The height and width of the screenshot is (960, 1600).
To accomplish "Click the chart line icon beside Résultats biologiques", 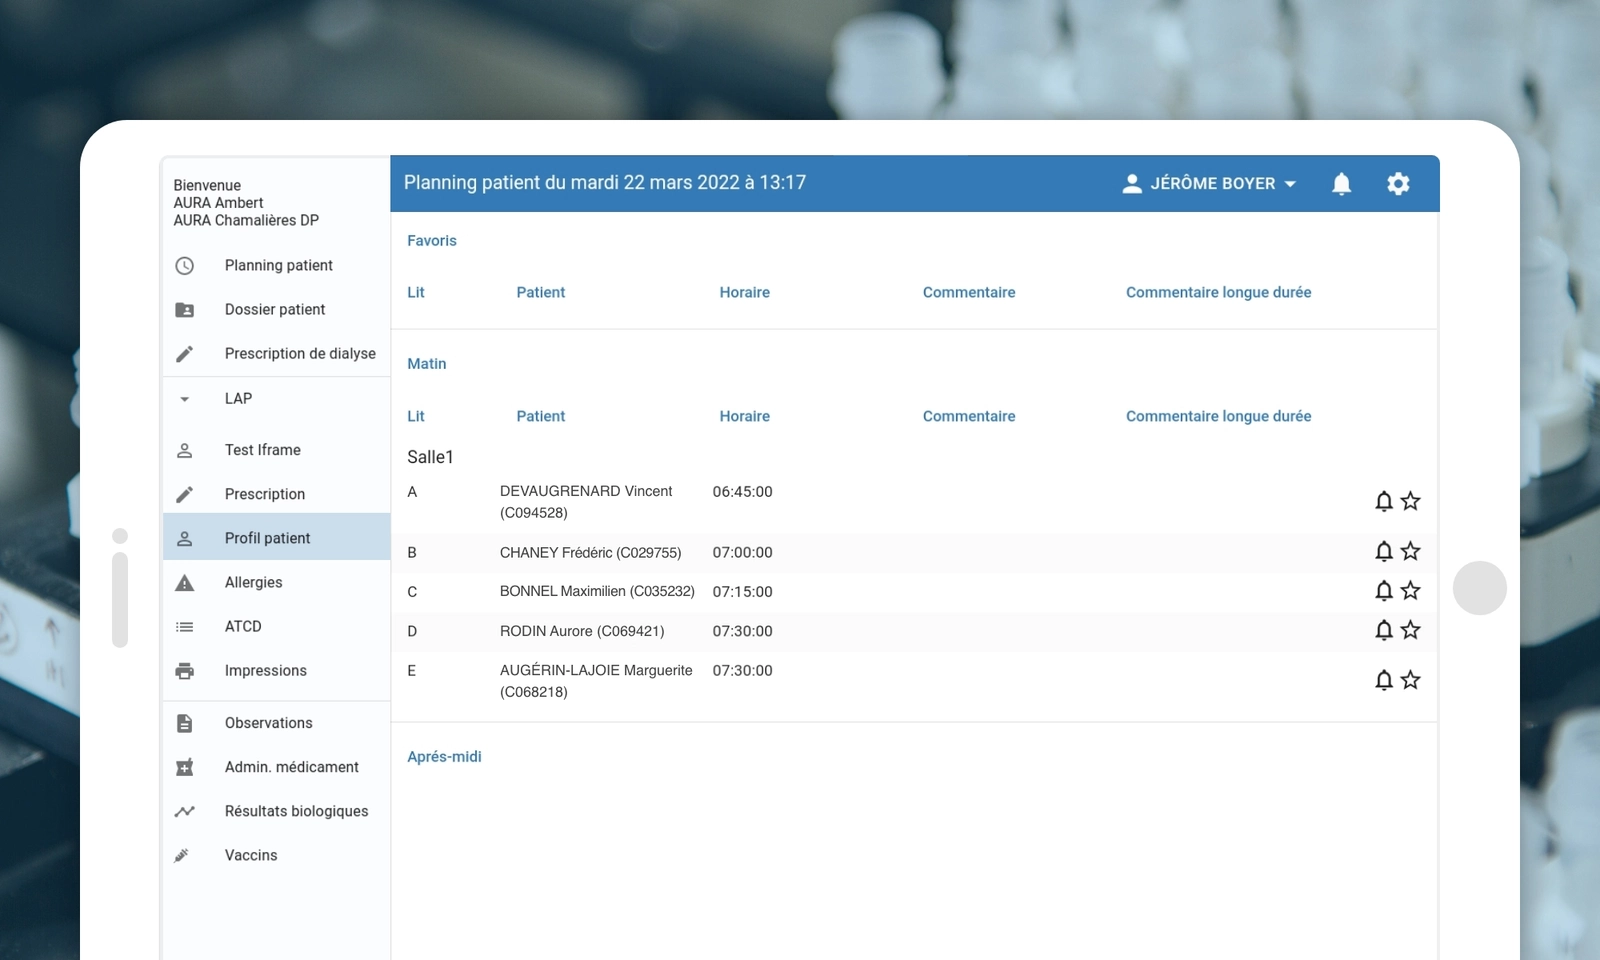I will pos(184,811).
